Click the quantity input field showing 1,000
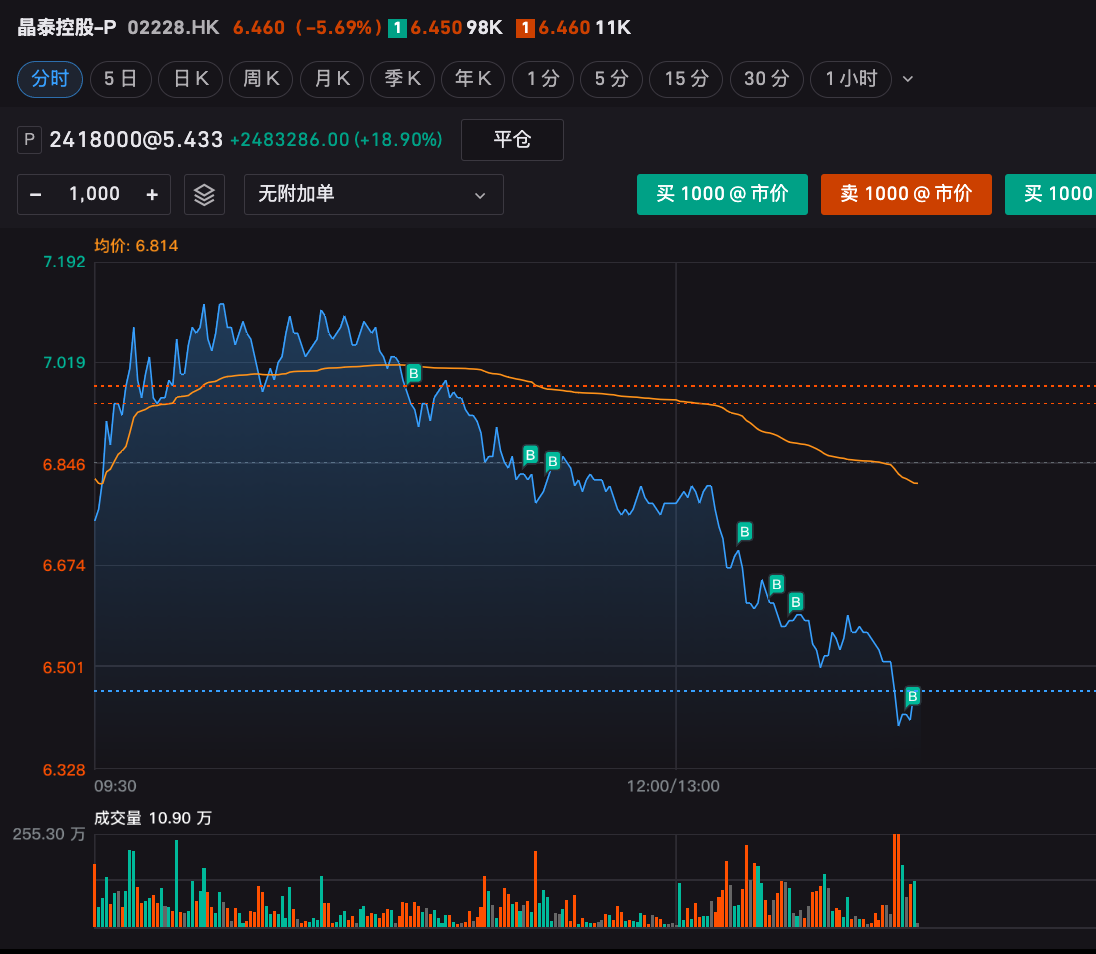This screenshot has height=954, width=1096. [94, 194]
